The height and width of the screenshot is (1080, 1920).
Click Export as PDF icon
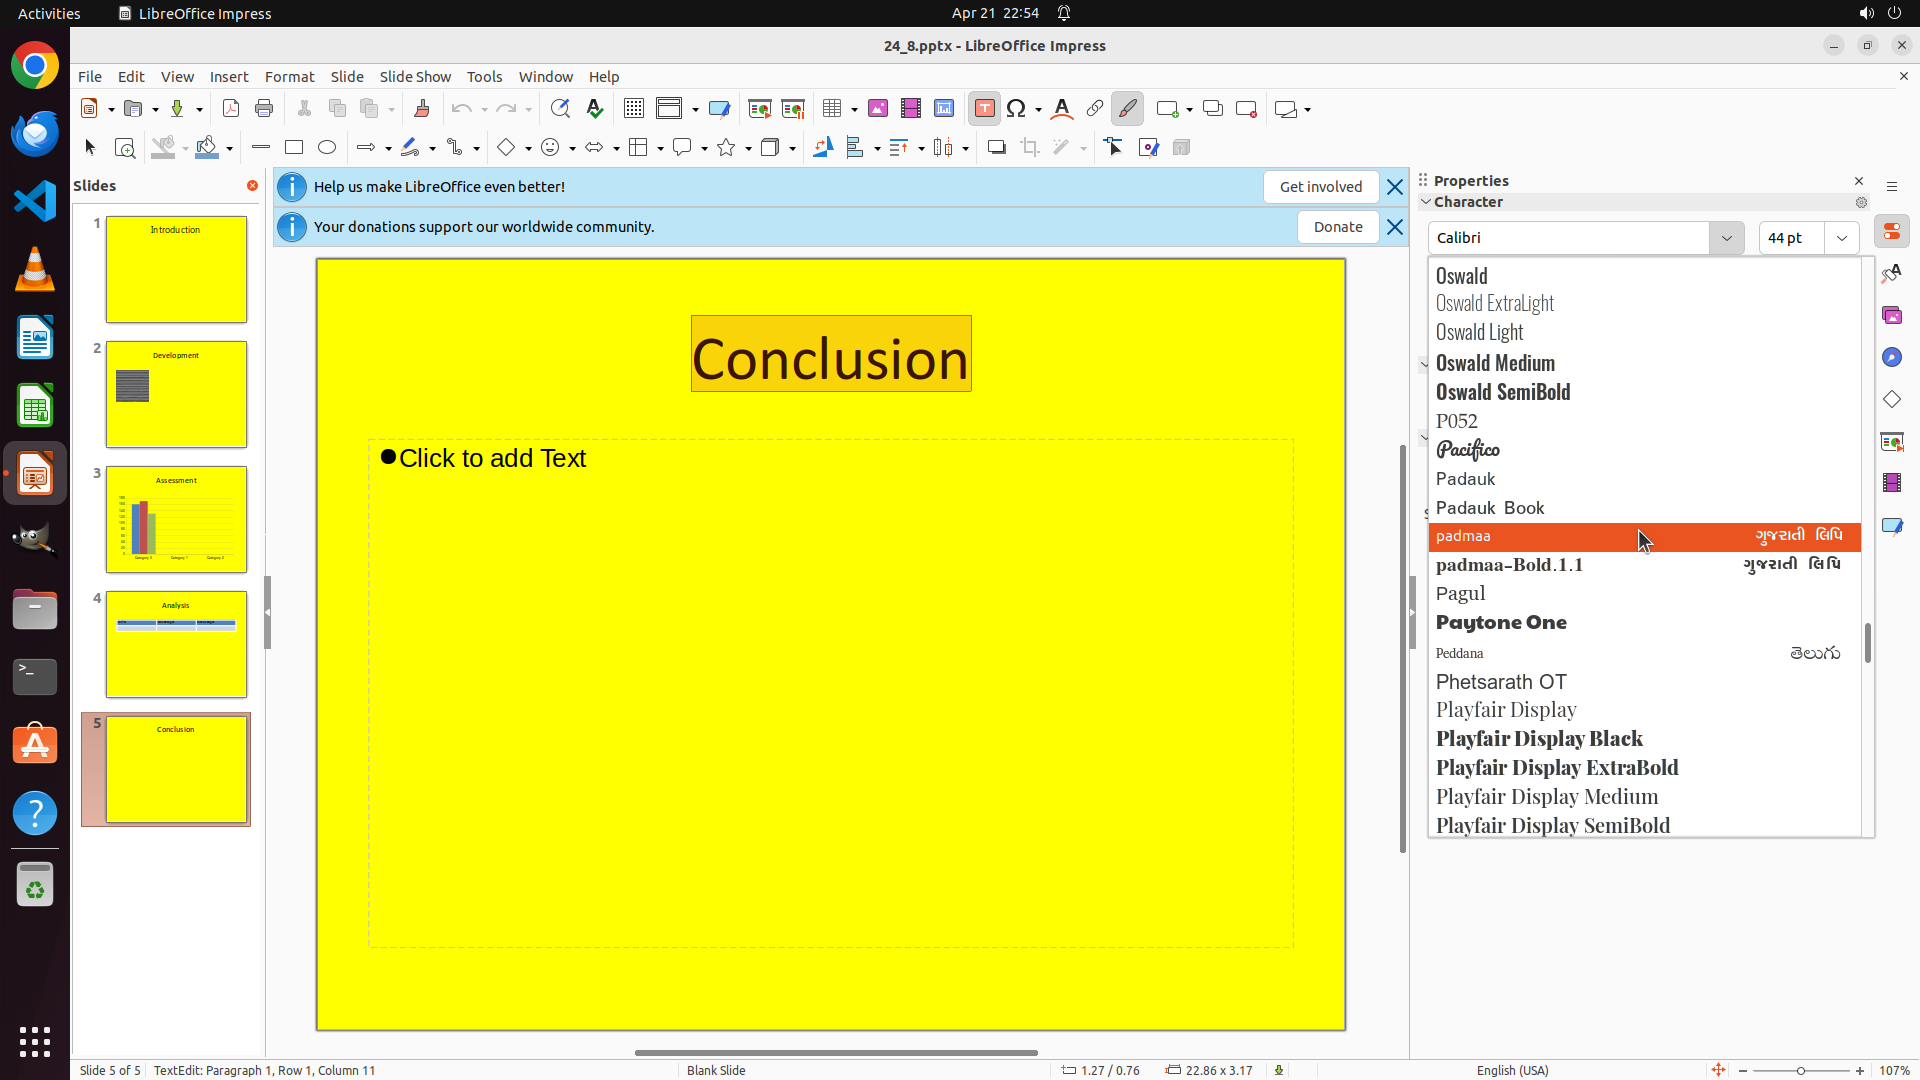[x=231, y=109]
